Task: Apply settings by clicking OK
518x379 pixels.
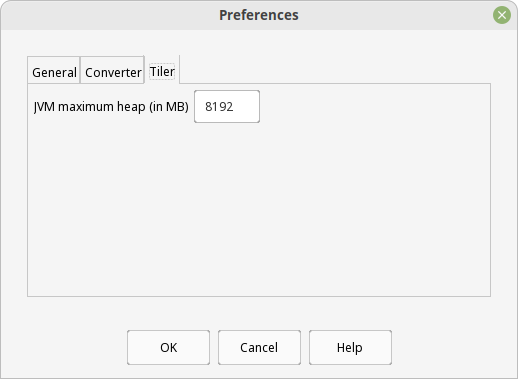Action: (x=168, y=347)
